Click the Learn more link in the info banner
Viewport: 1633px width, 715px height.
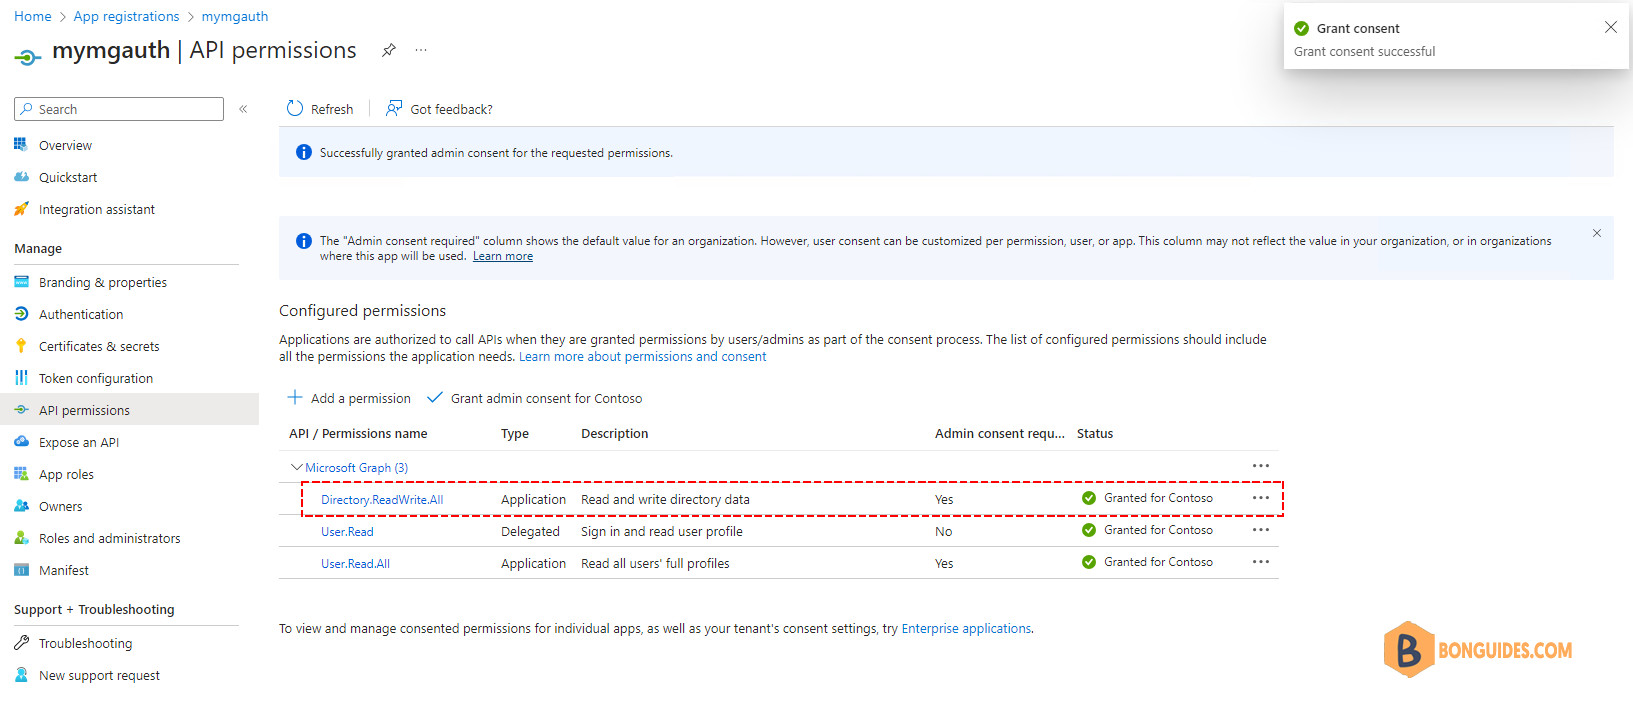pos(503,256)
